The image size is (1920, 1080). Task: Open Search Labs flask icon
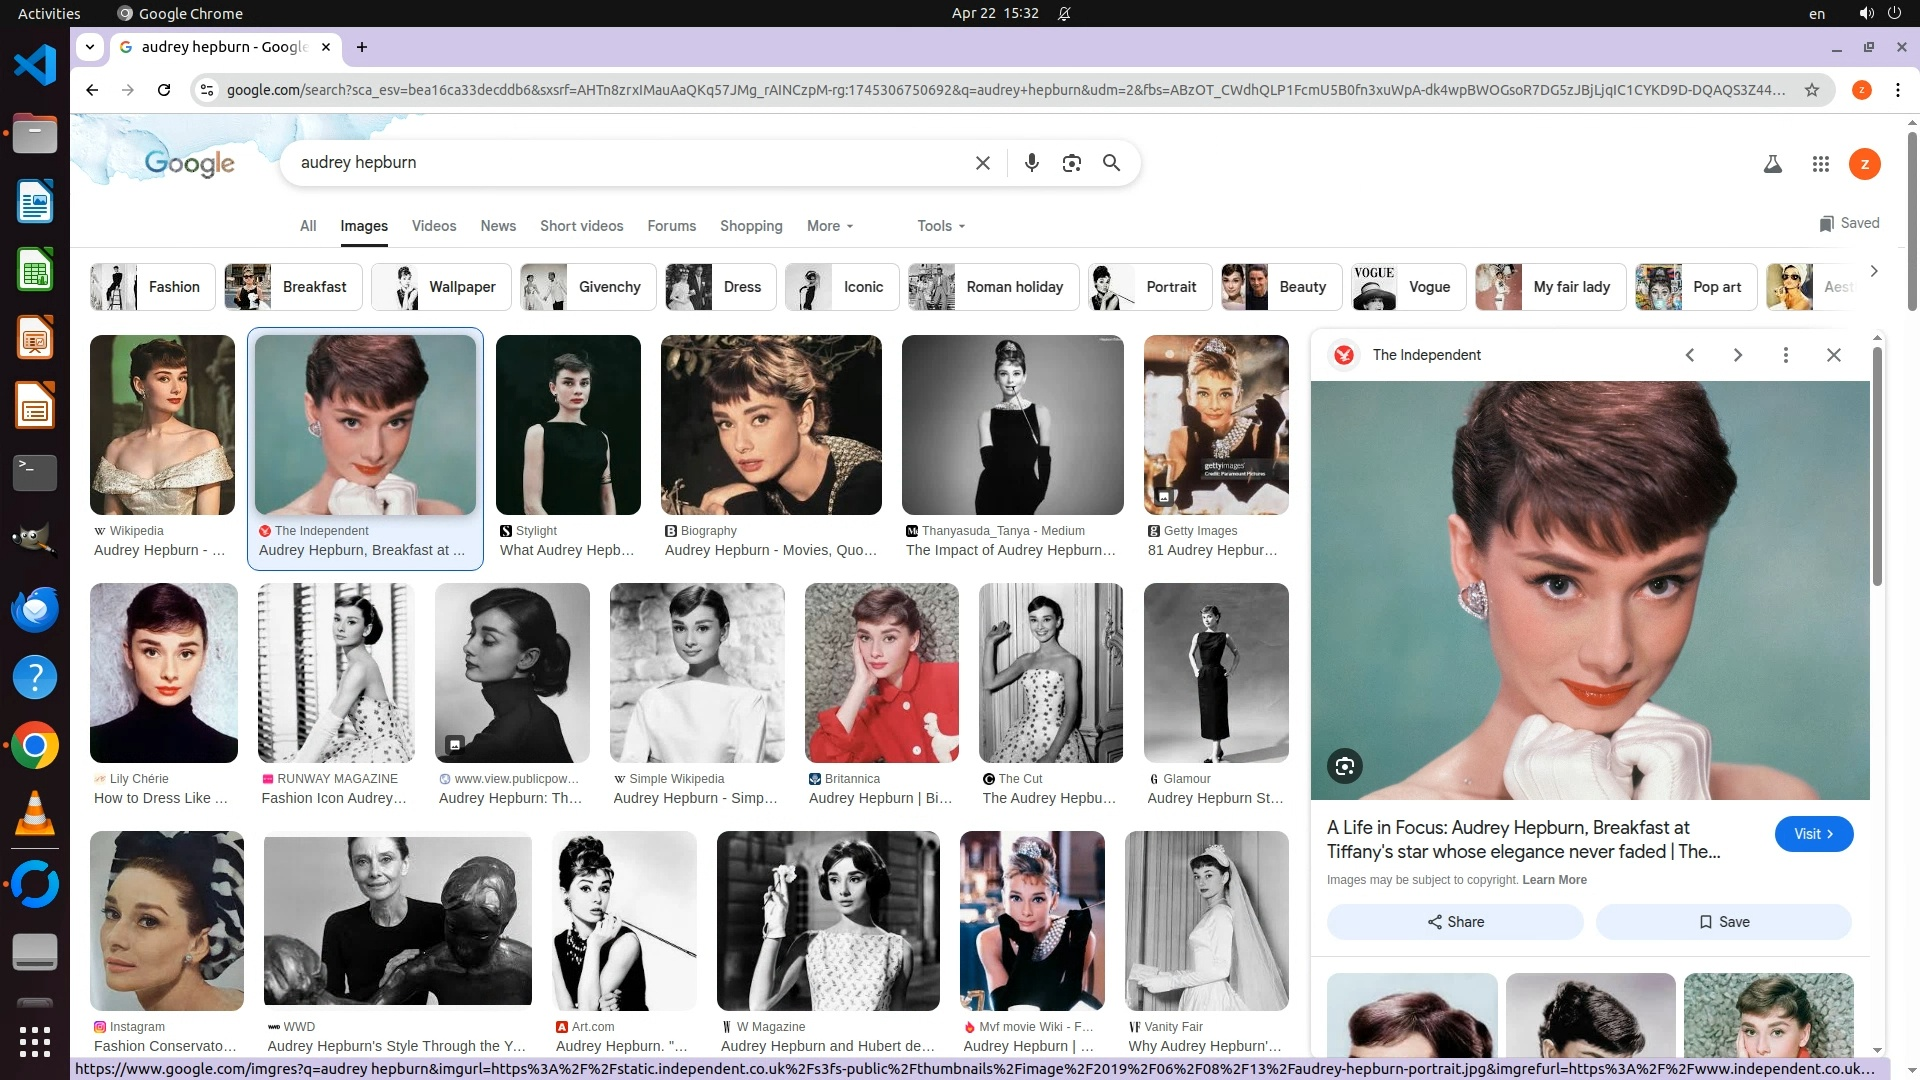(1772, 164)
